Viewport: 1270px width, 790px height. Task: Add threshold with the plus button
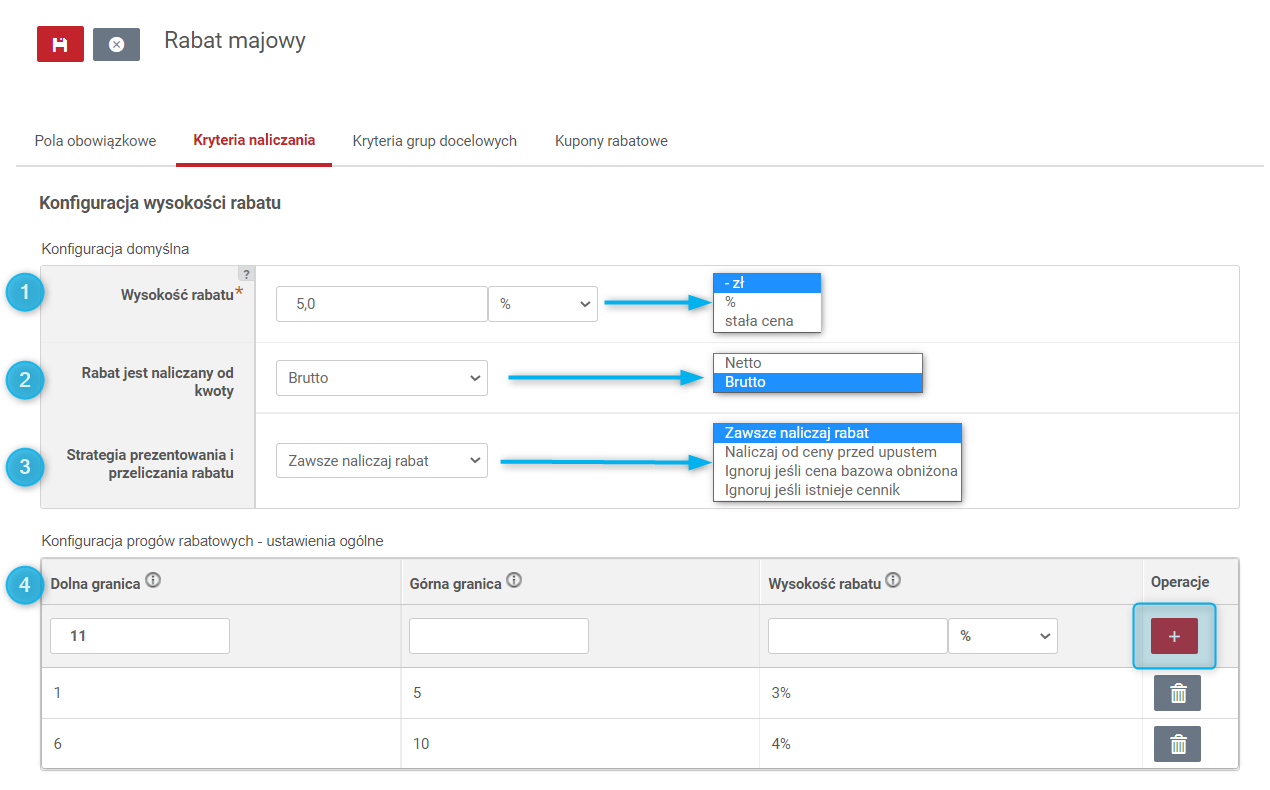click(x=1174, y=636)
